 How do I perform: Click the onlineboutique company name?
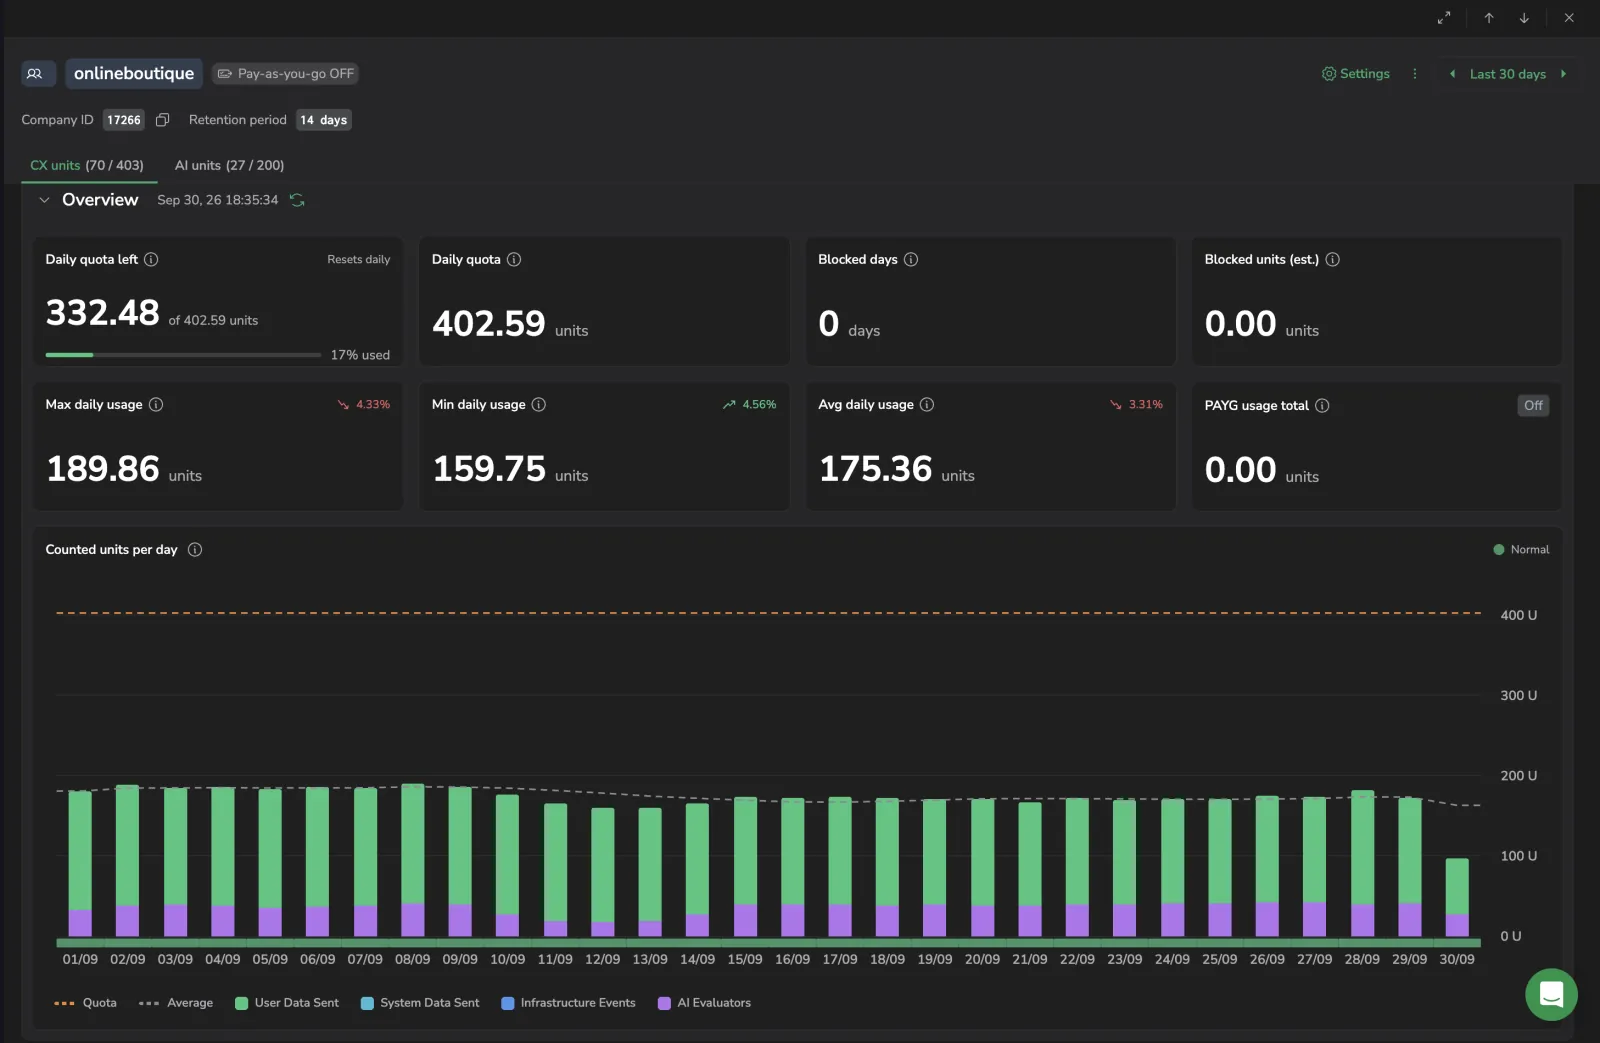coord(134,74)
